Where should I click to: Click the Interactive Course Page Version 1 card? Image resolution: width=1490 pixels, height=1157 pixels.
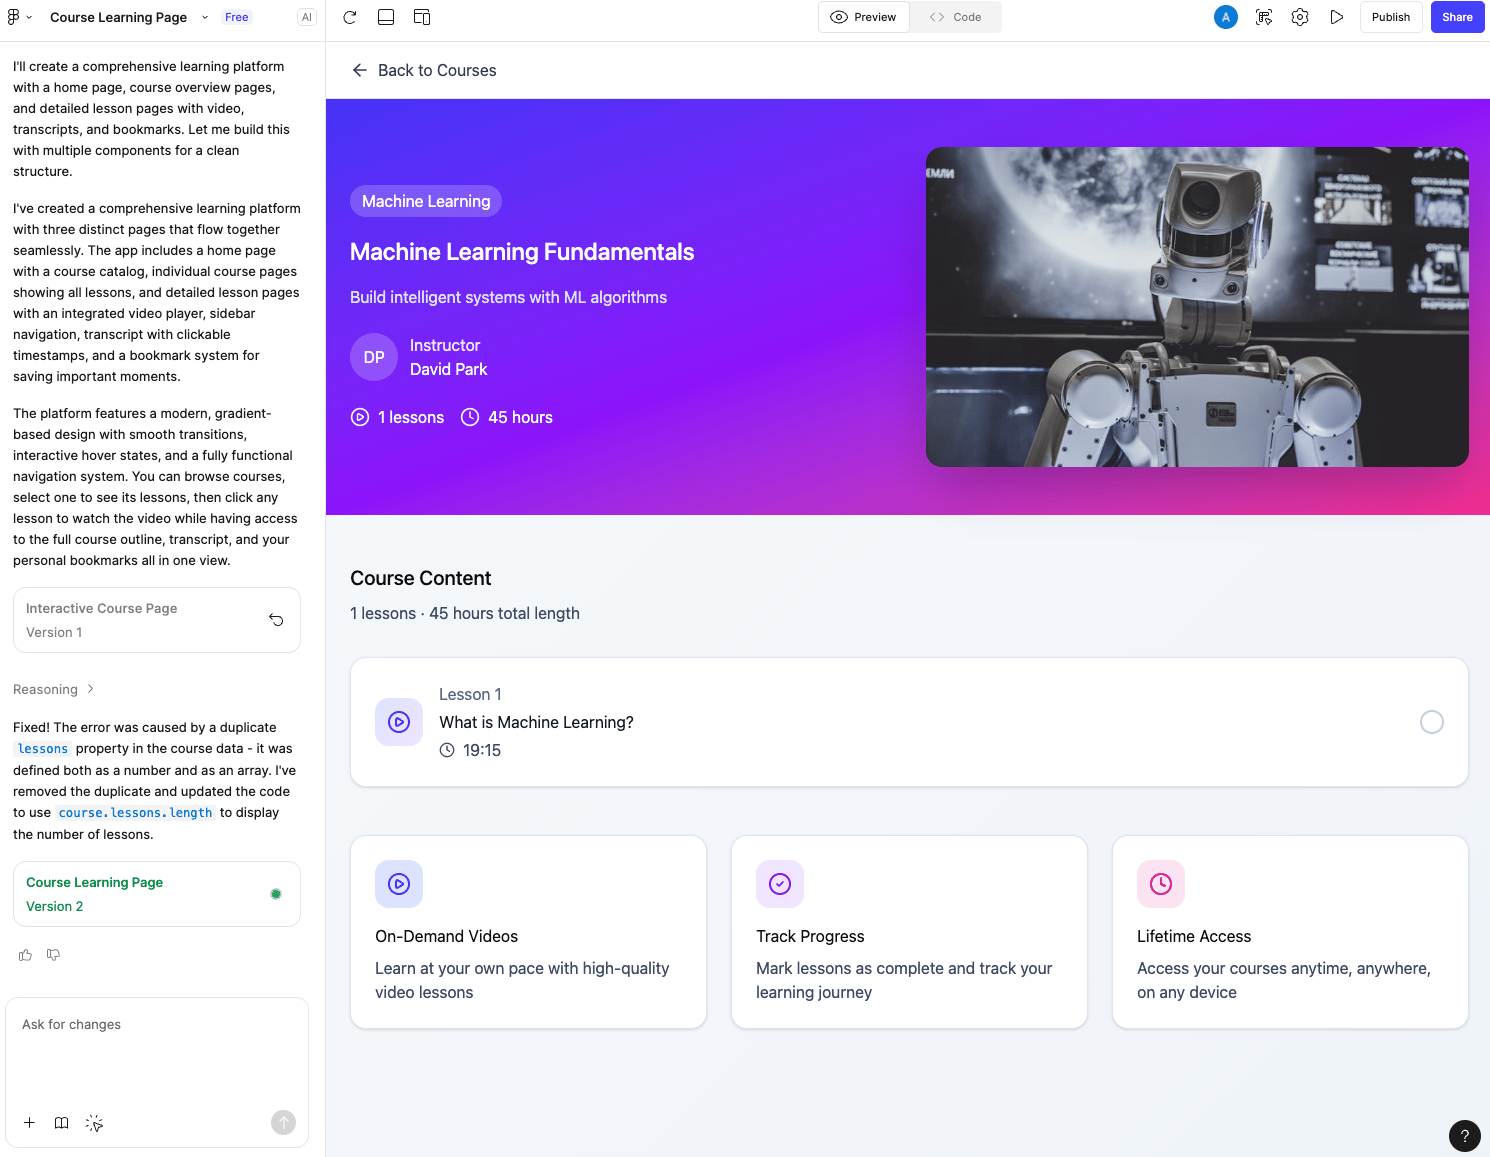click(x=157, y=620)
